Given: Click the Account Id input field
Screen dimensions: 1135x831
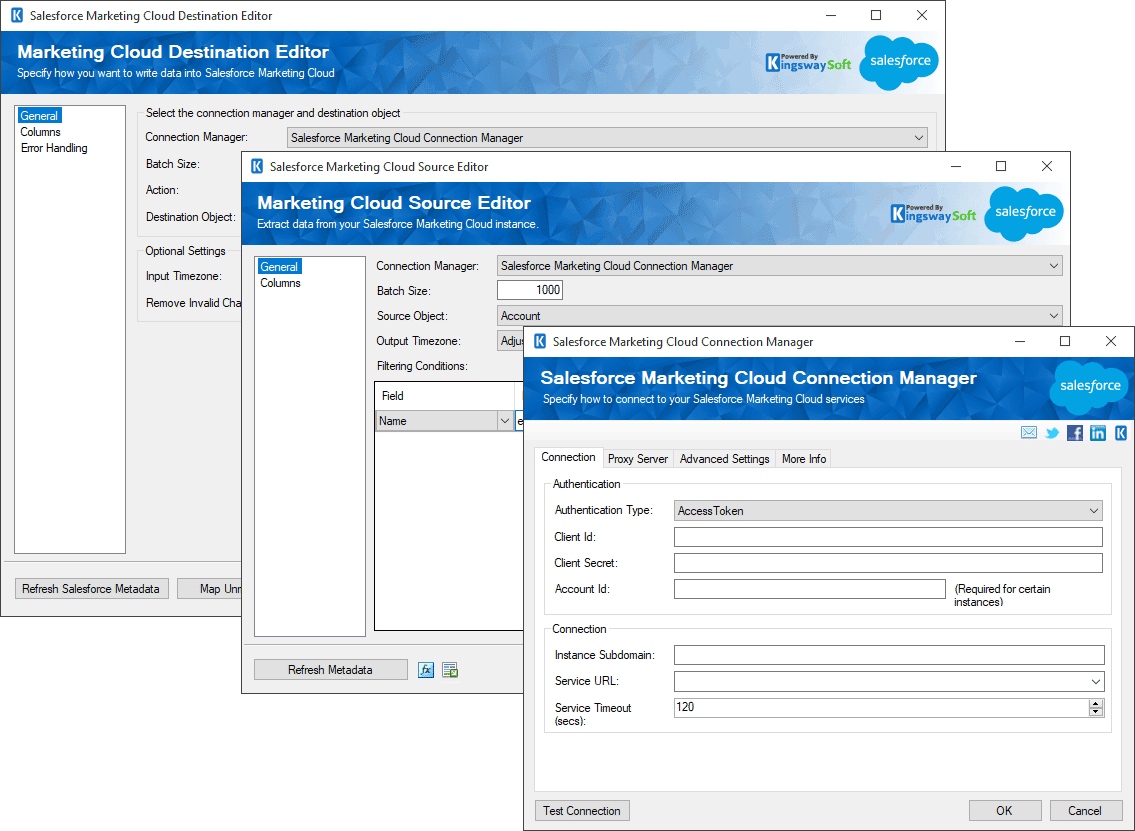Looking at the screenshot, I should tap(809, 589).
